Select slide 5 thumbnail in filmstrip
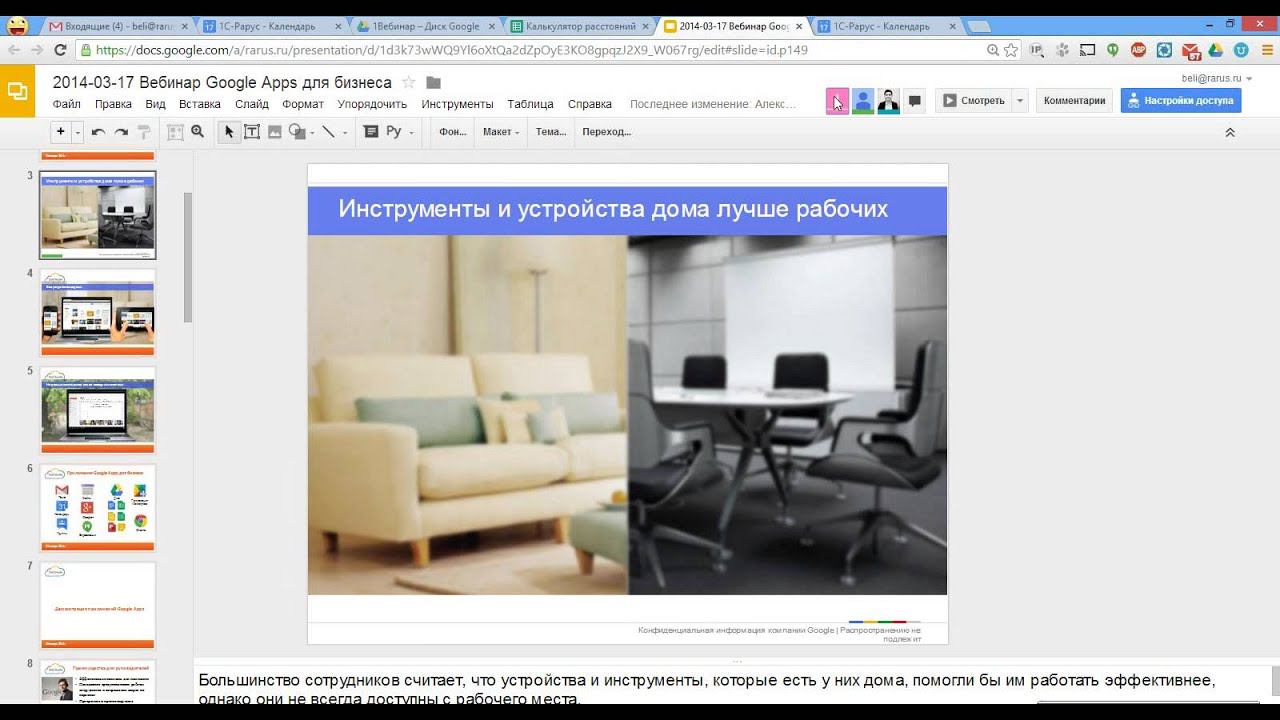 [98, 410]
